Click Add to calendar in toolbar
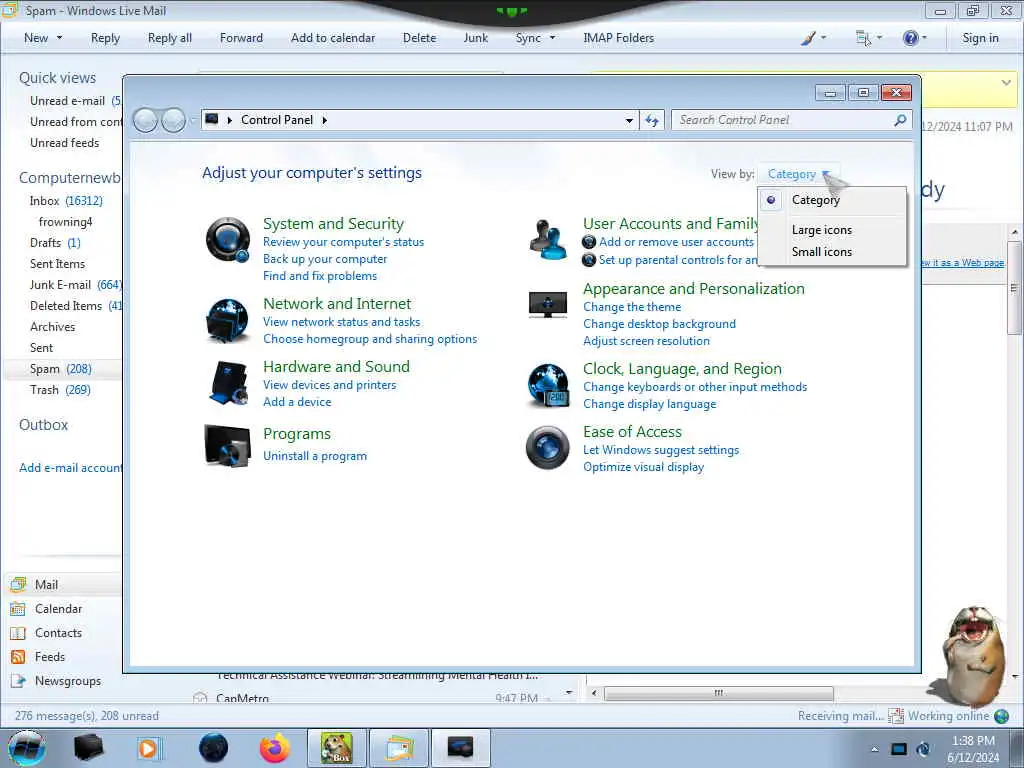1024x768 pixels. (x=333, y=38)
